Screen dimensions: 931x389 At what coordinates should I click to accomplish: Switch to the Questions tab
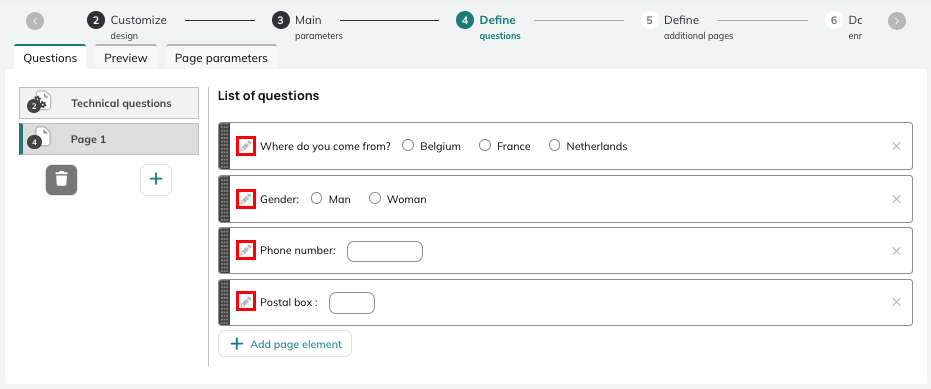point(50,58)
